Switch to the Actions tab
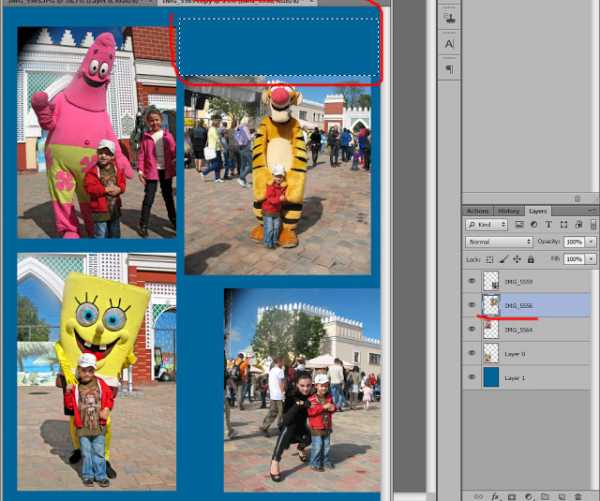This screenshot has height=501, width=600. (478, 211)
